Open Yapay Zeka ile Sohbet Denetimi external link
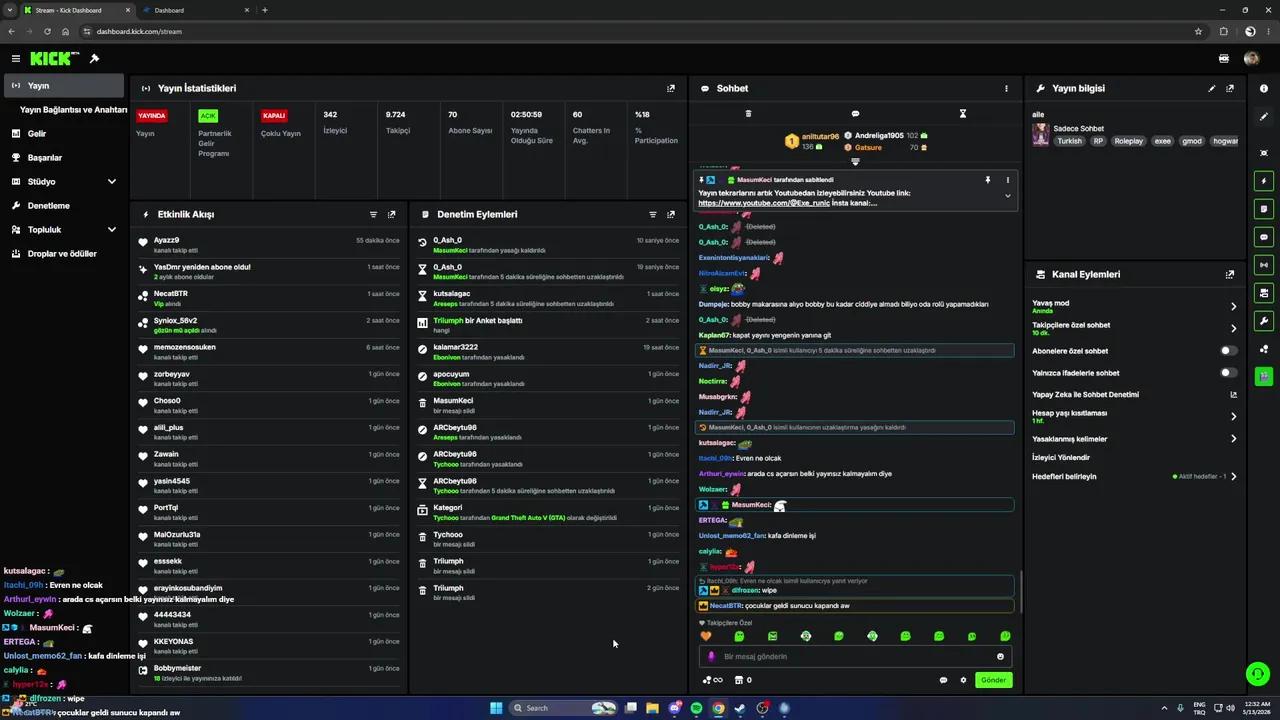 click(1233, 395)
